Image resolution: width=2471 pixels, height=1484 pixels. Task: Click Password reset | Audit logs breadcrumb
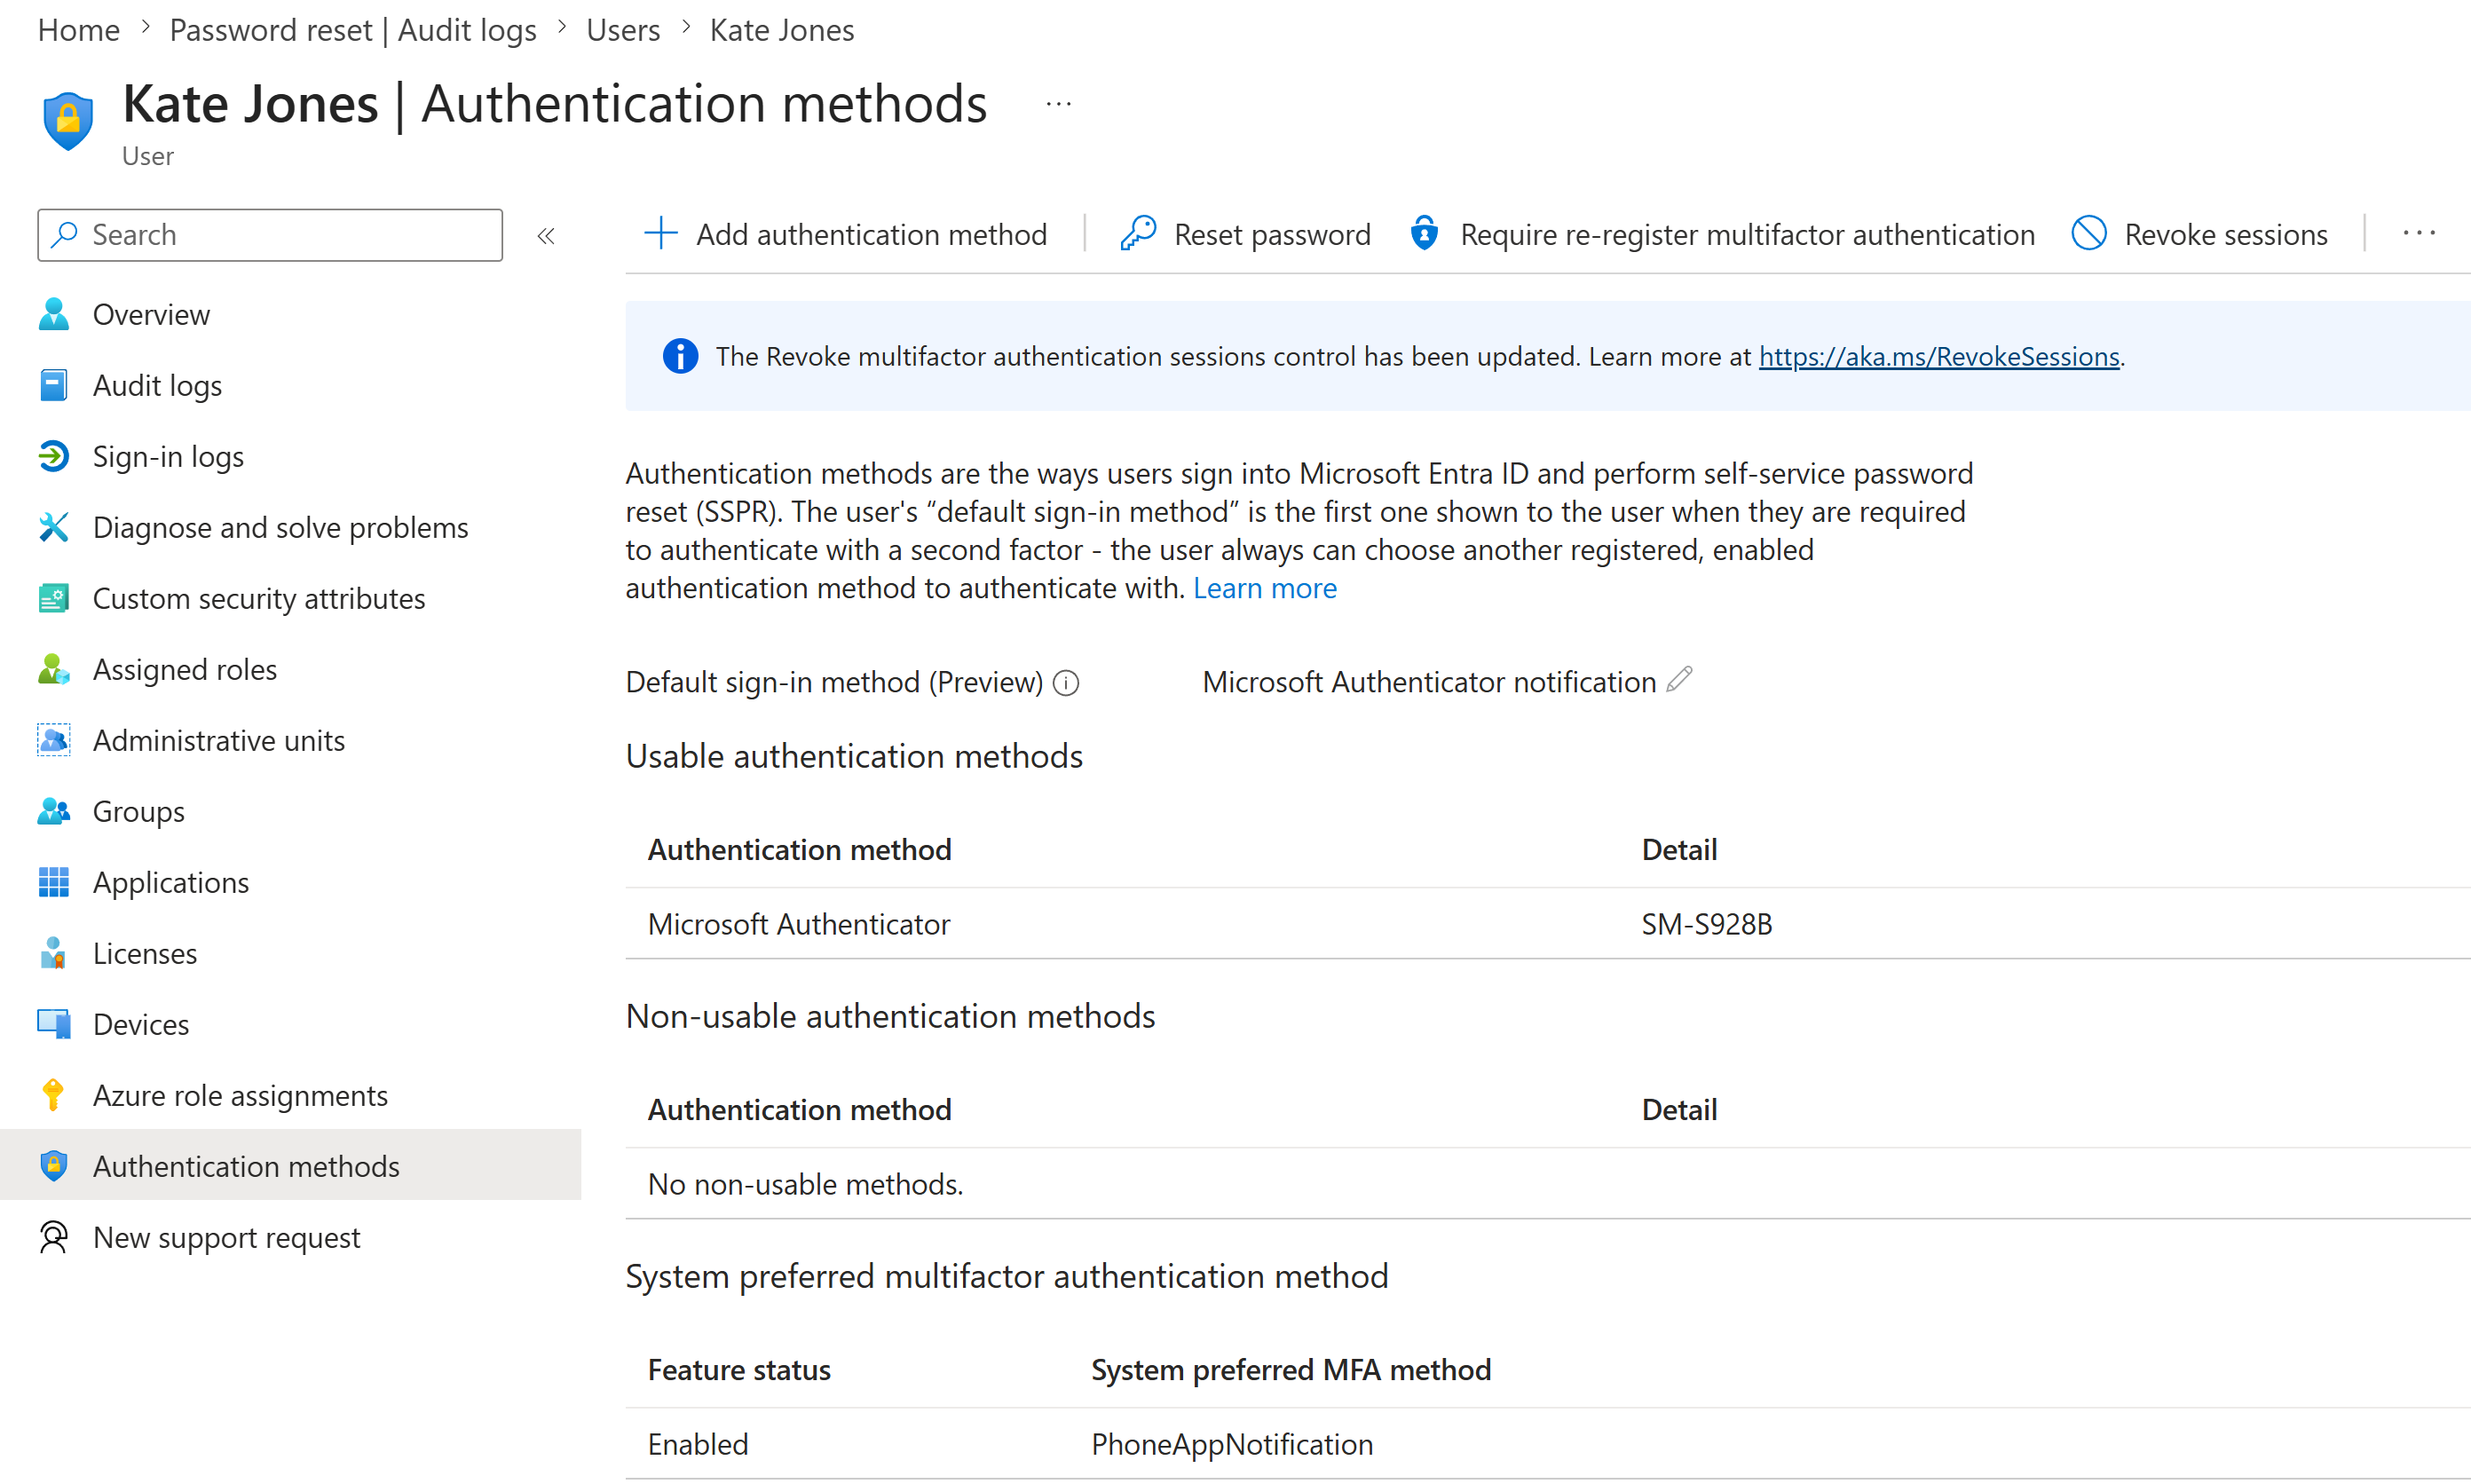click(353, 30)
